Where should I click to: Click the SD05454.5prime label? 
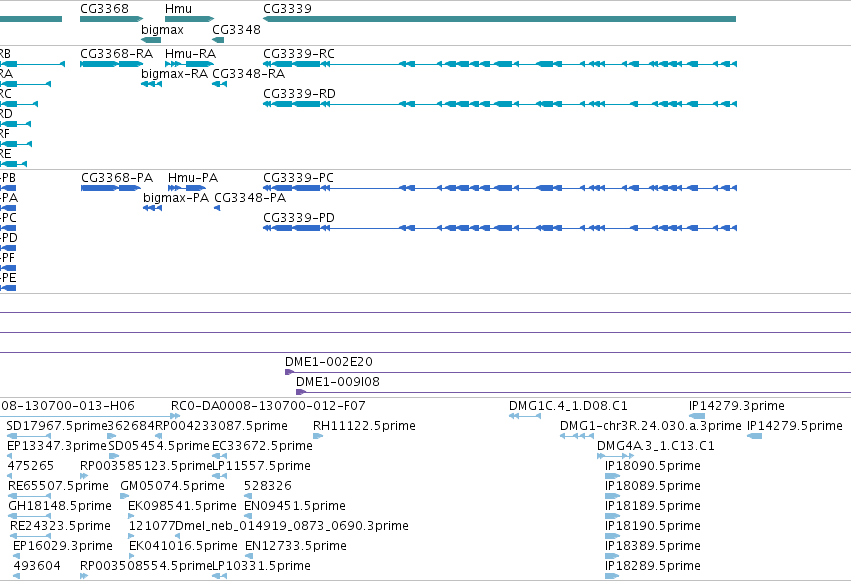click(x=159, y=446)
